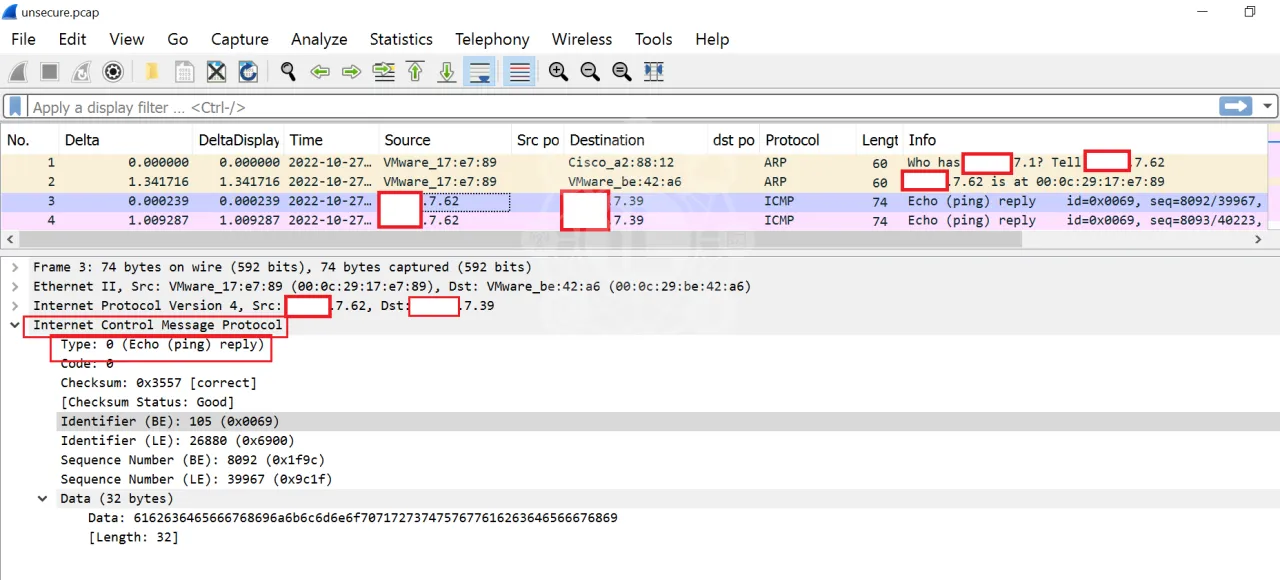Open the View menu
The height and width of the screenshot is (580, 1280).
[x=127, y=39]
